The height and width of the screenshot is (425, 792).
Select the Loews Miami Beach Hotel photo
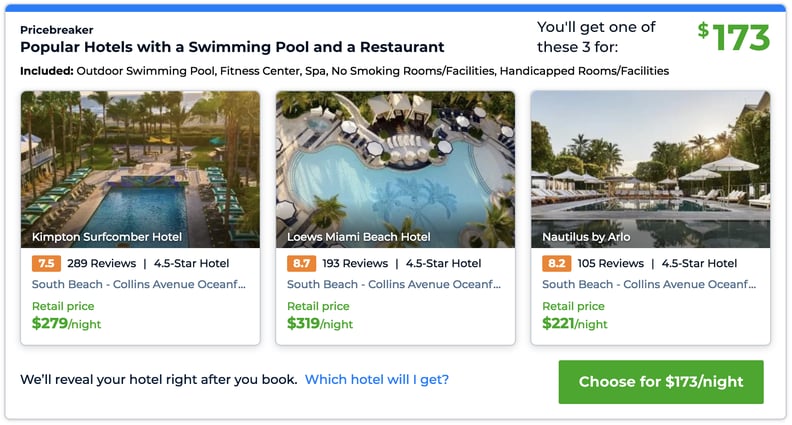coord(395,169)
